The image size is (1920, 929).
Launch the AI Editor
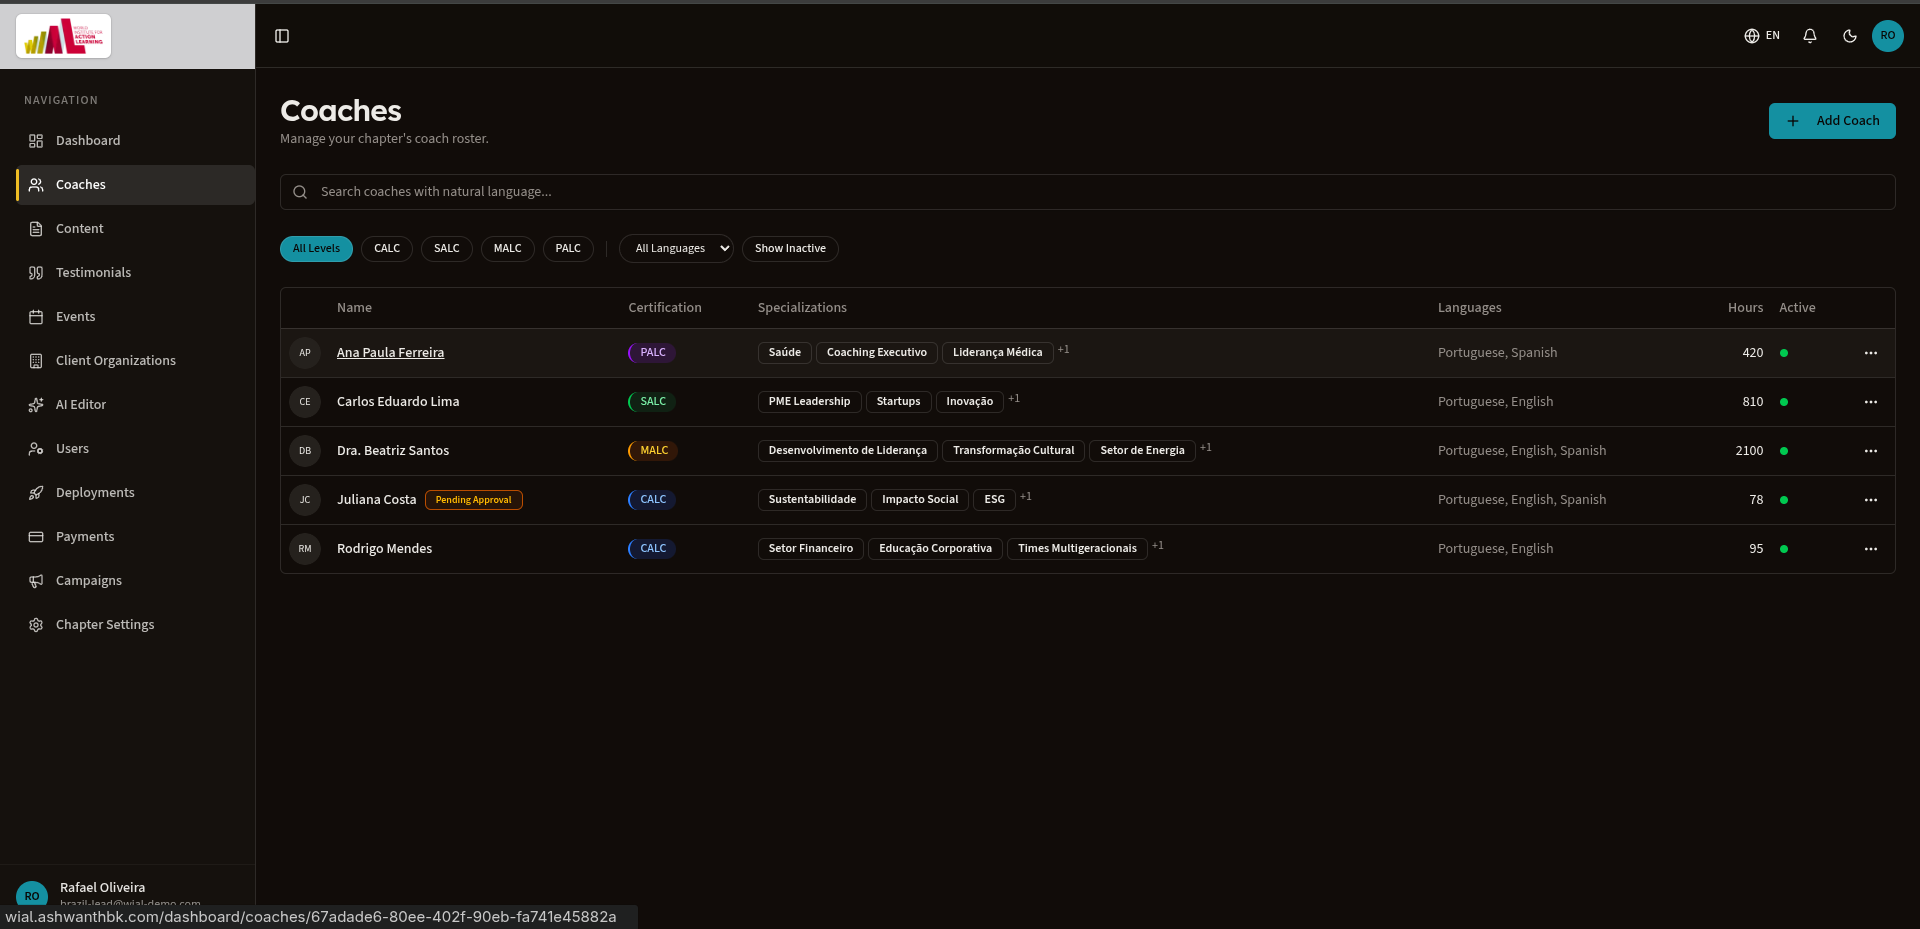click(x=136, y=405)
